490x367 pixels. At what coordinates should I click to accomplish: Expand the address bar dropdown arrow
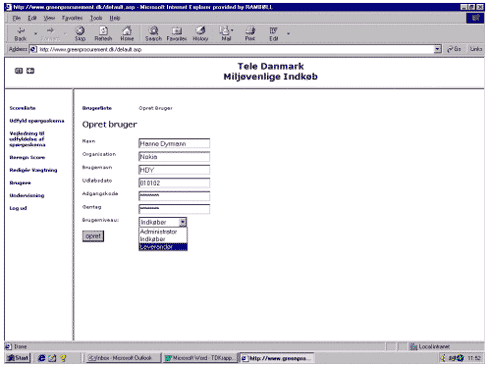pyautogui.click(x=438, y=49)
